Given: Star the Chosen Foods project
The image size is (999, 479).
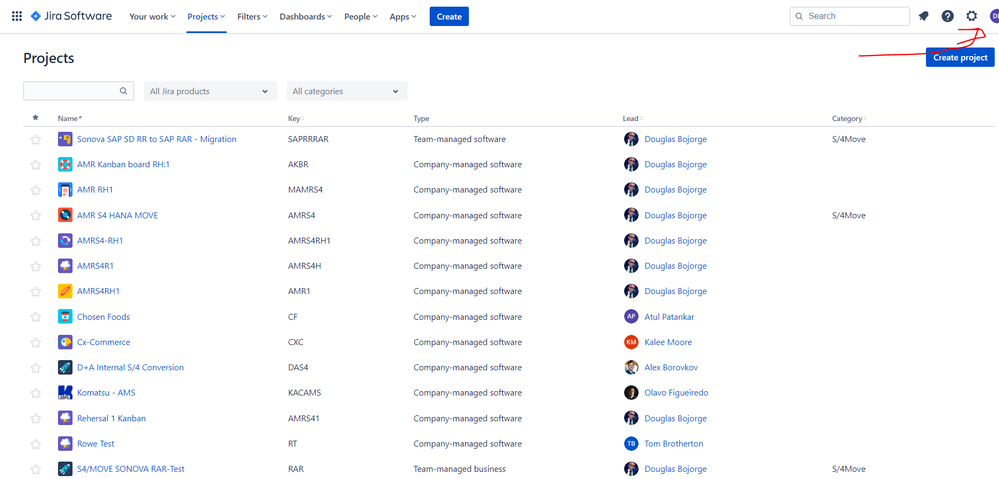Looking at the screenshot, I should point(36,317).
